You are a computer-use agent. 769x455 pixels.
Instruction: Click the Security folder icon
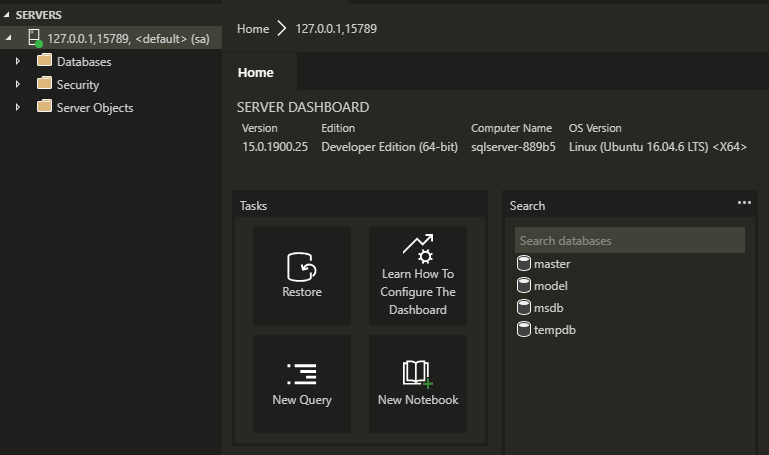(x=44, y=84)
